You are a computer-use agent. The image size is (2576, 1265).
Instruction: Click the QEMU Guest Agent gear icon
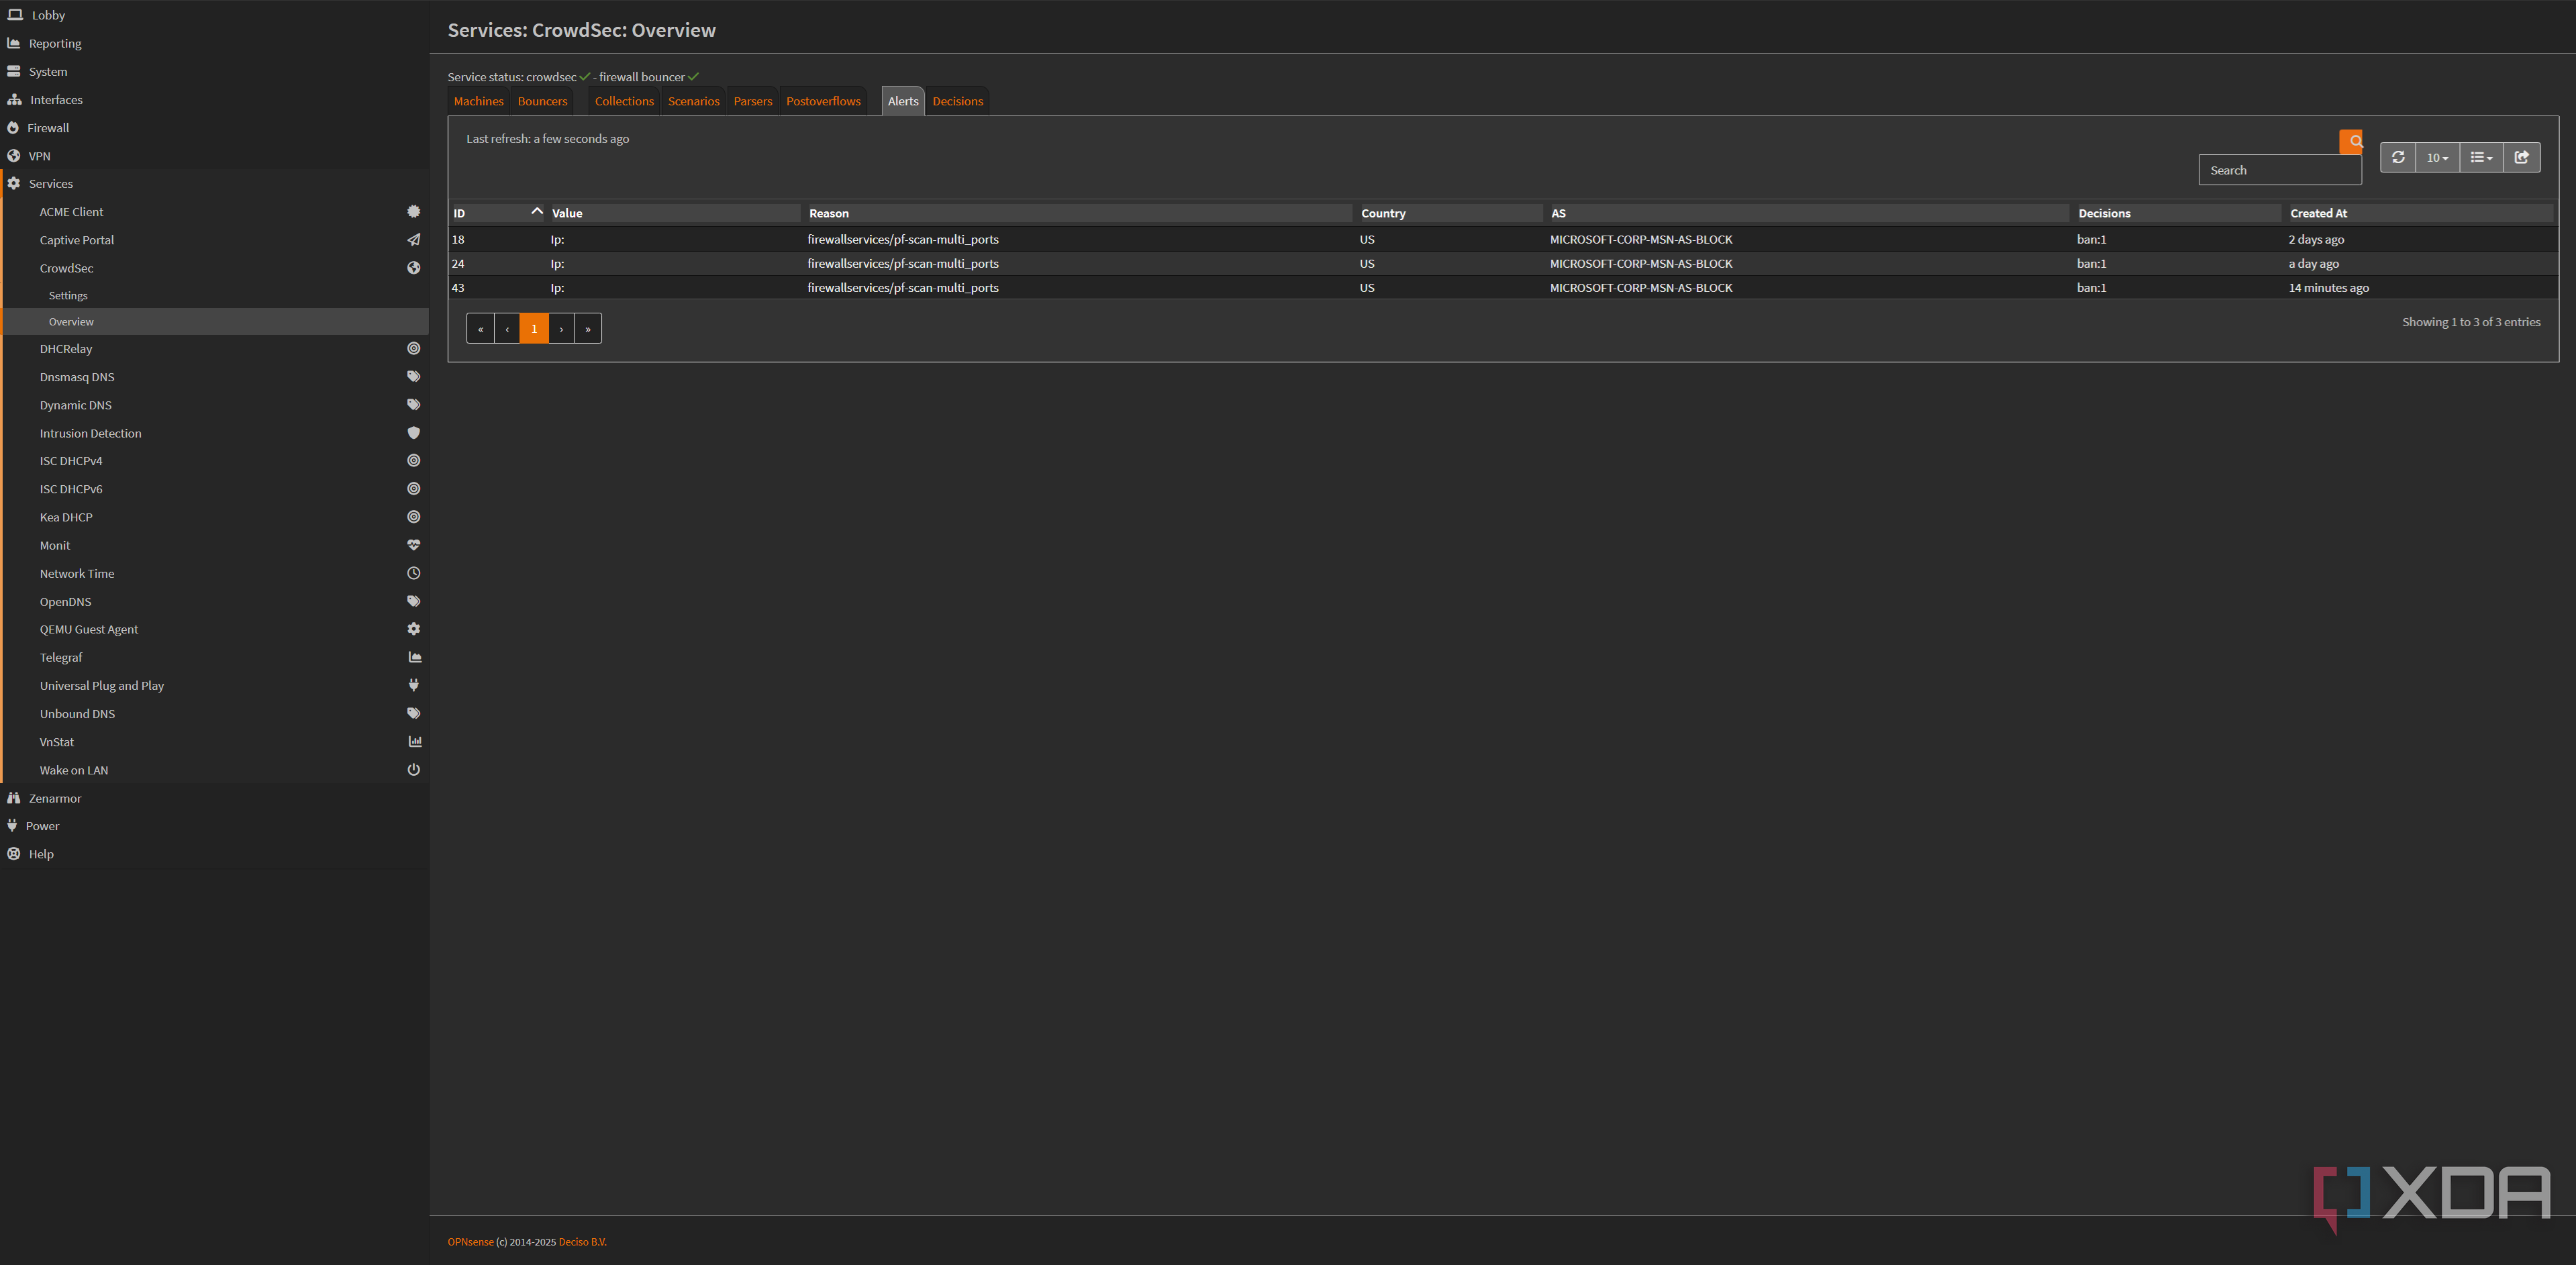(x=413, y=629)
